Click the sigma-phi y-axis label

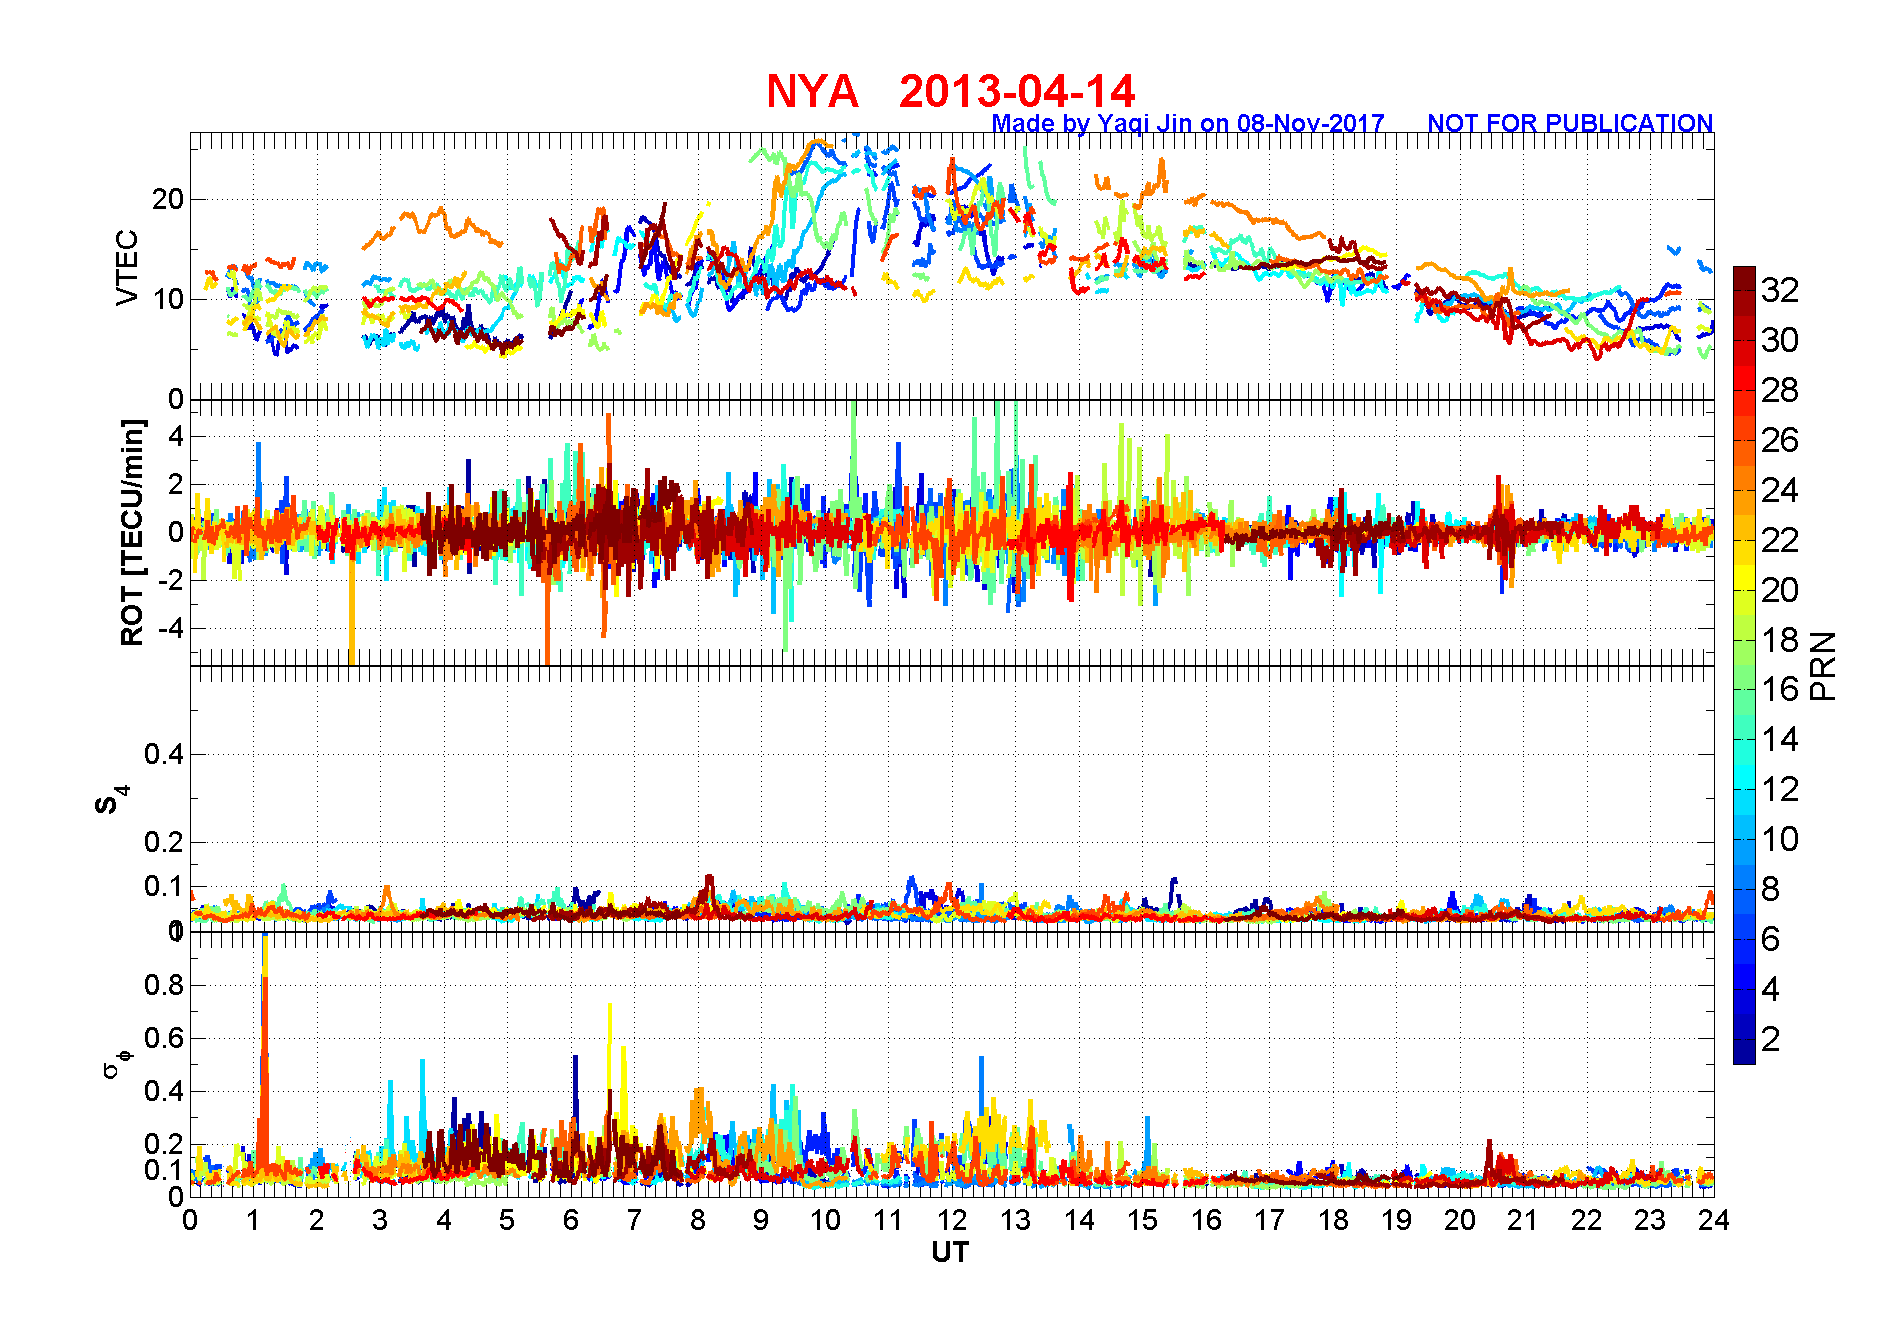116,1063
